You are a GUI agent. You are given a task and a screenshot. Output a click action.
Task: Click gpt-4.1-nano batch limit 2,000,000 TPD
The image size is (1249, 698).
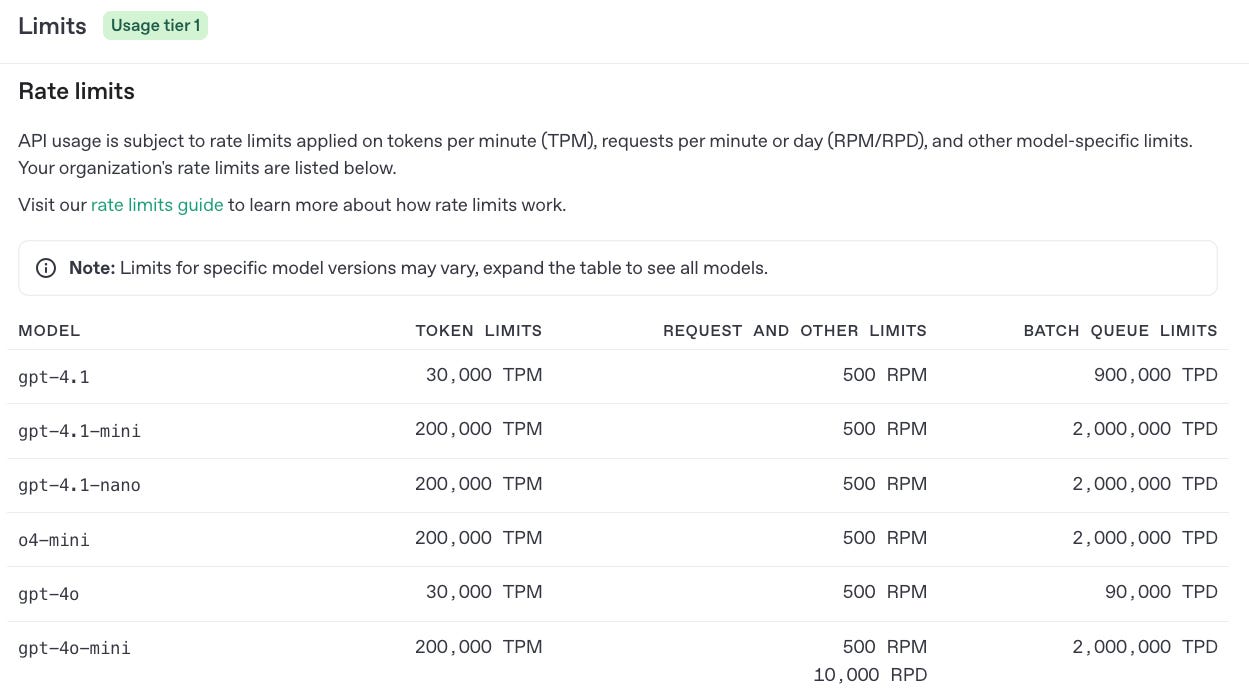1145,484
